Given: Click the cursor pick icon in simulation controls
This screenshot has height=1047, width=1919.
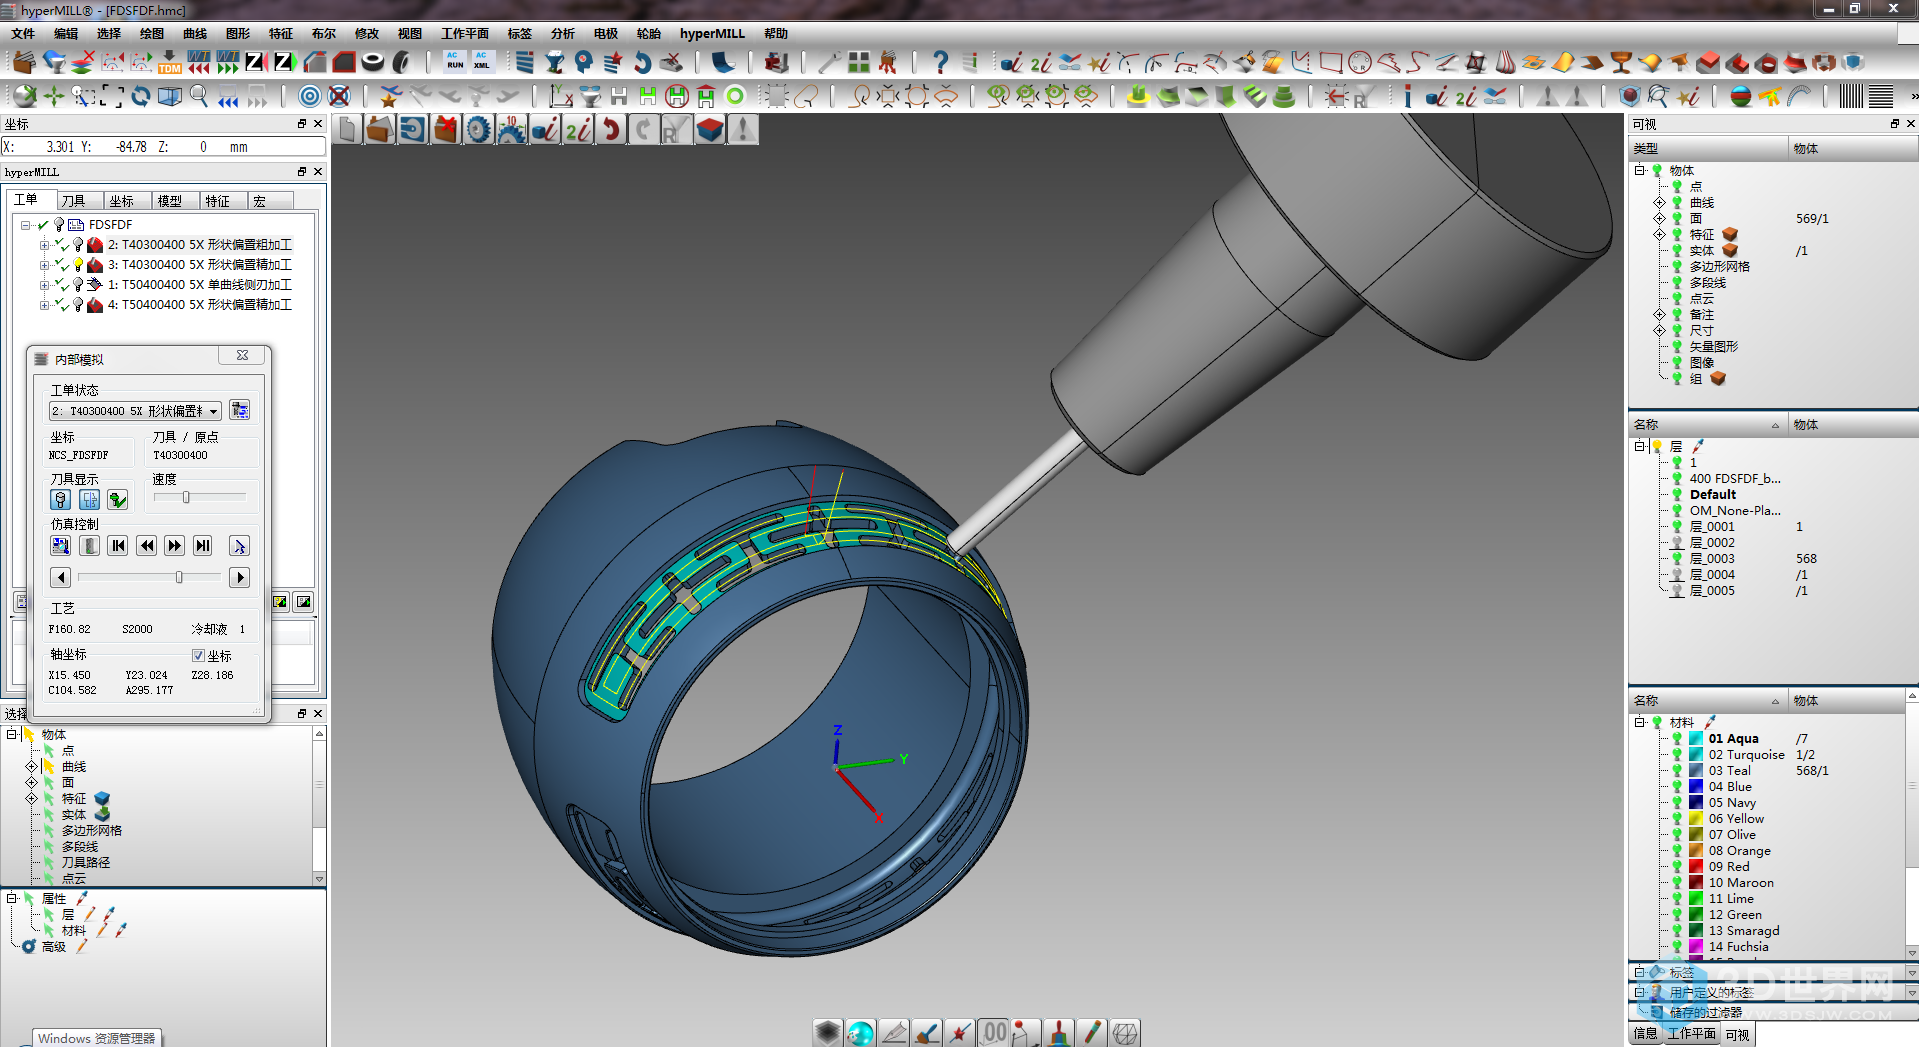Looking at the screenshot, I should [x=238, y=545].
